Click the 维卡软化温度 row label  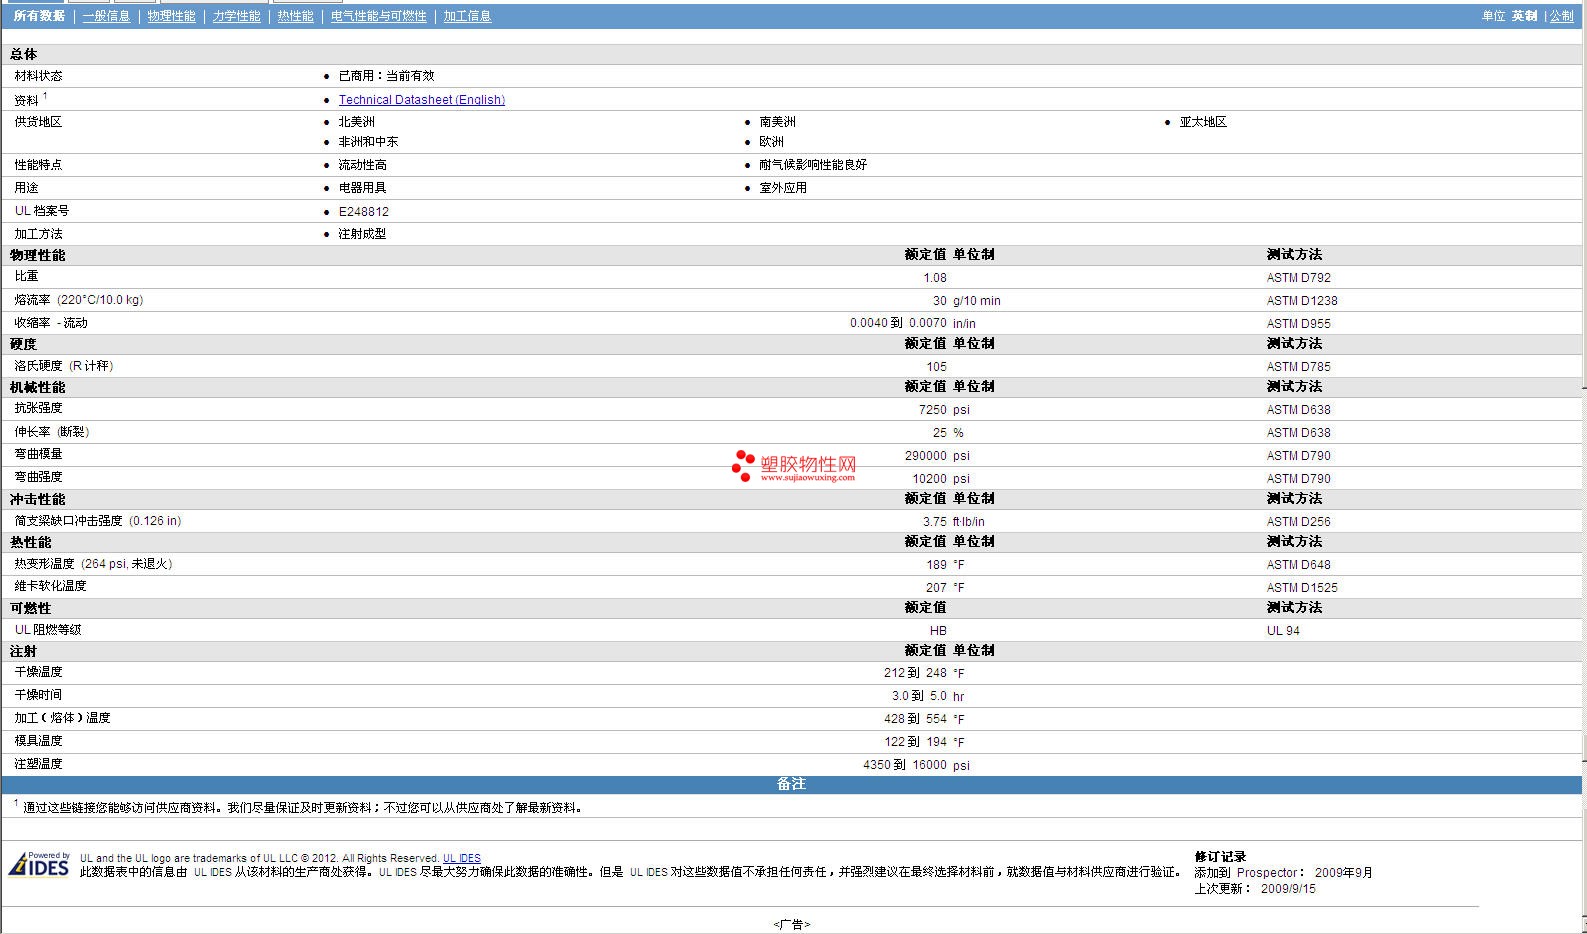click(50, 586)
